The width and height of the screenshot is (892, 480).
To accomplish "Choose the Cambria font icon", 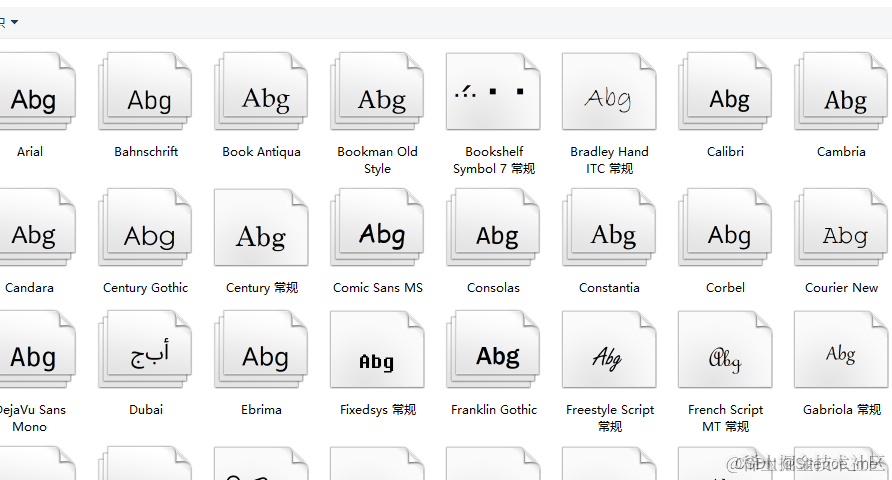I will [x=841, y=91].
